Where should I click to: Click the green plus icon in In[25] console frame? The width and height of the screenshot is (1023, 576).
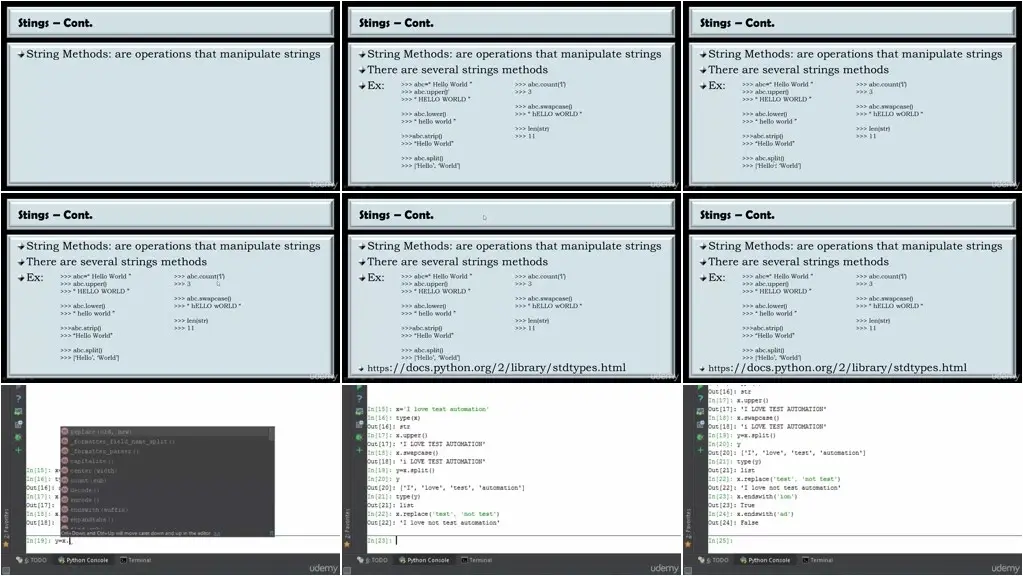[700, 450]
